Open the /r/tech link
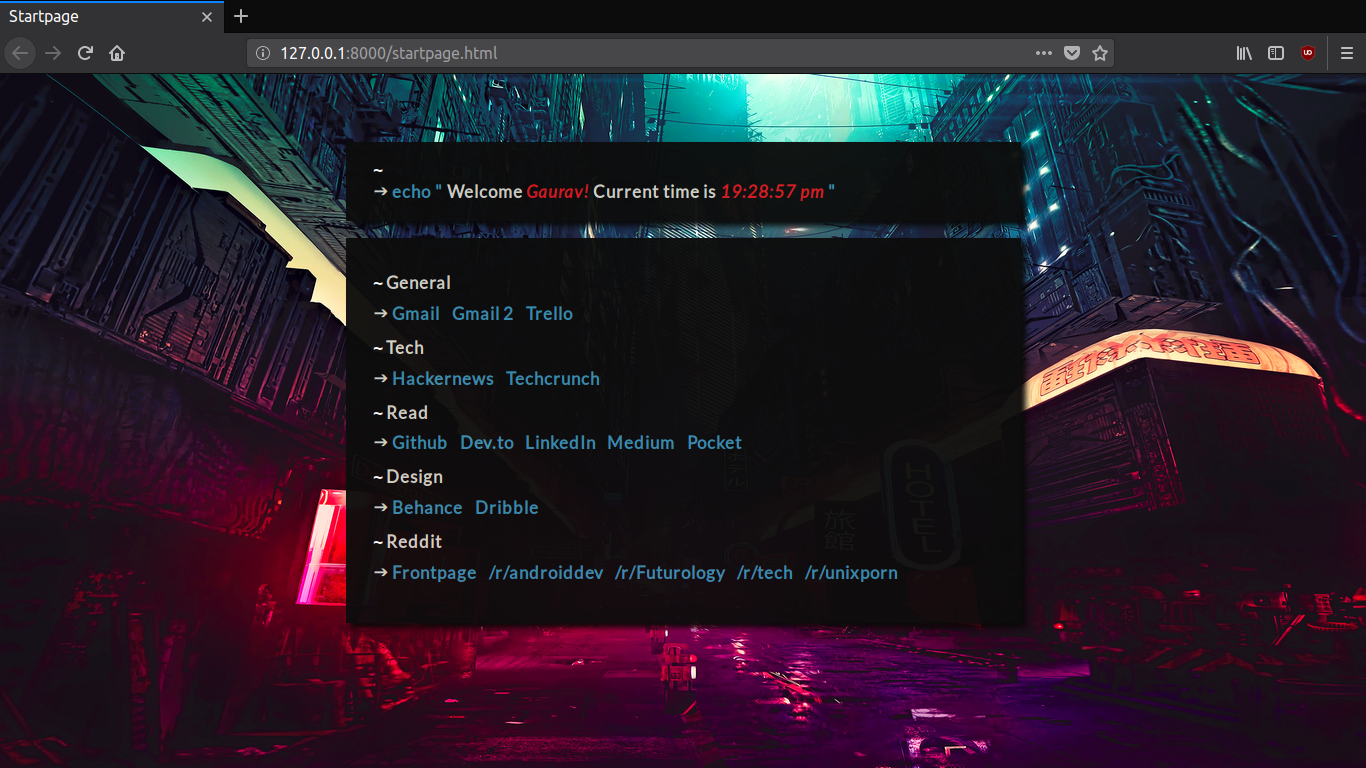The height and width of the screenshot is (768, 1366). pos(765,573)
